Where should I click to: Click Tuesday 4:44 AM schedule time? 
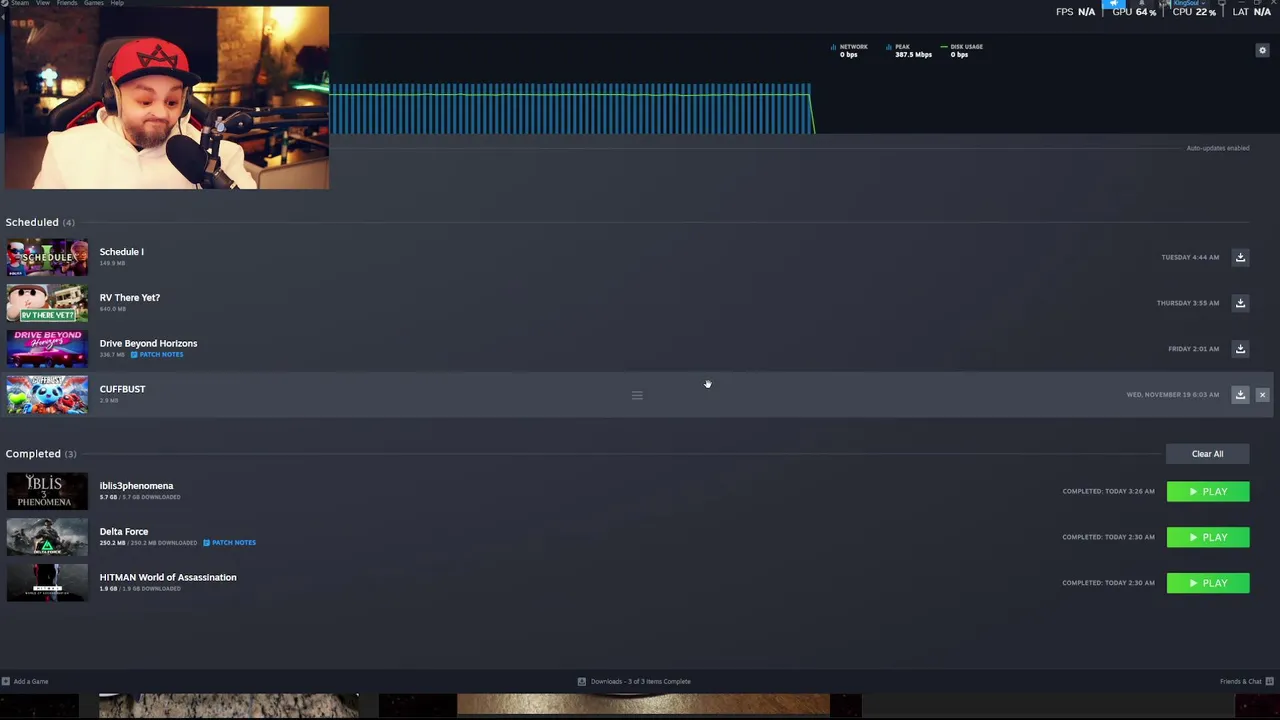1190,257
